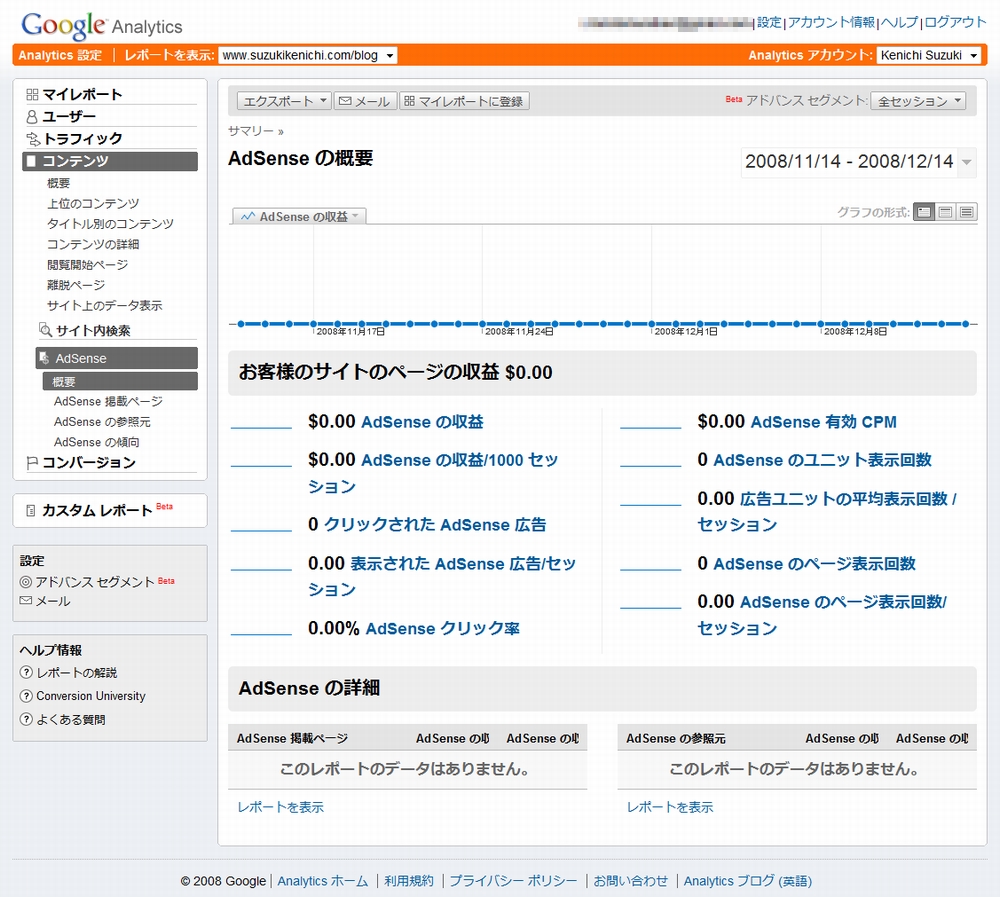Click the よくある質問 question mark icon
The width and height of the screenshot is (1000, 897).
click(26, 719)
